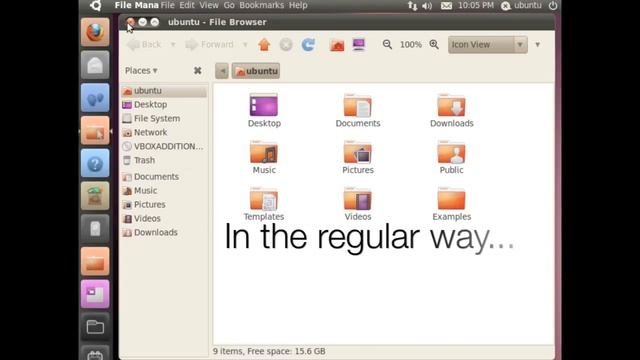640x360 pixels.
Task: Go to Home folder toolbar icon
Action: pyautogui.click(x=337, y=44)
